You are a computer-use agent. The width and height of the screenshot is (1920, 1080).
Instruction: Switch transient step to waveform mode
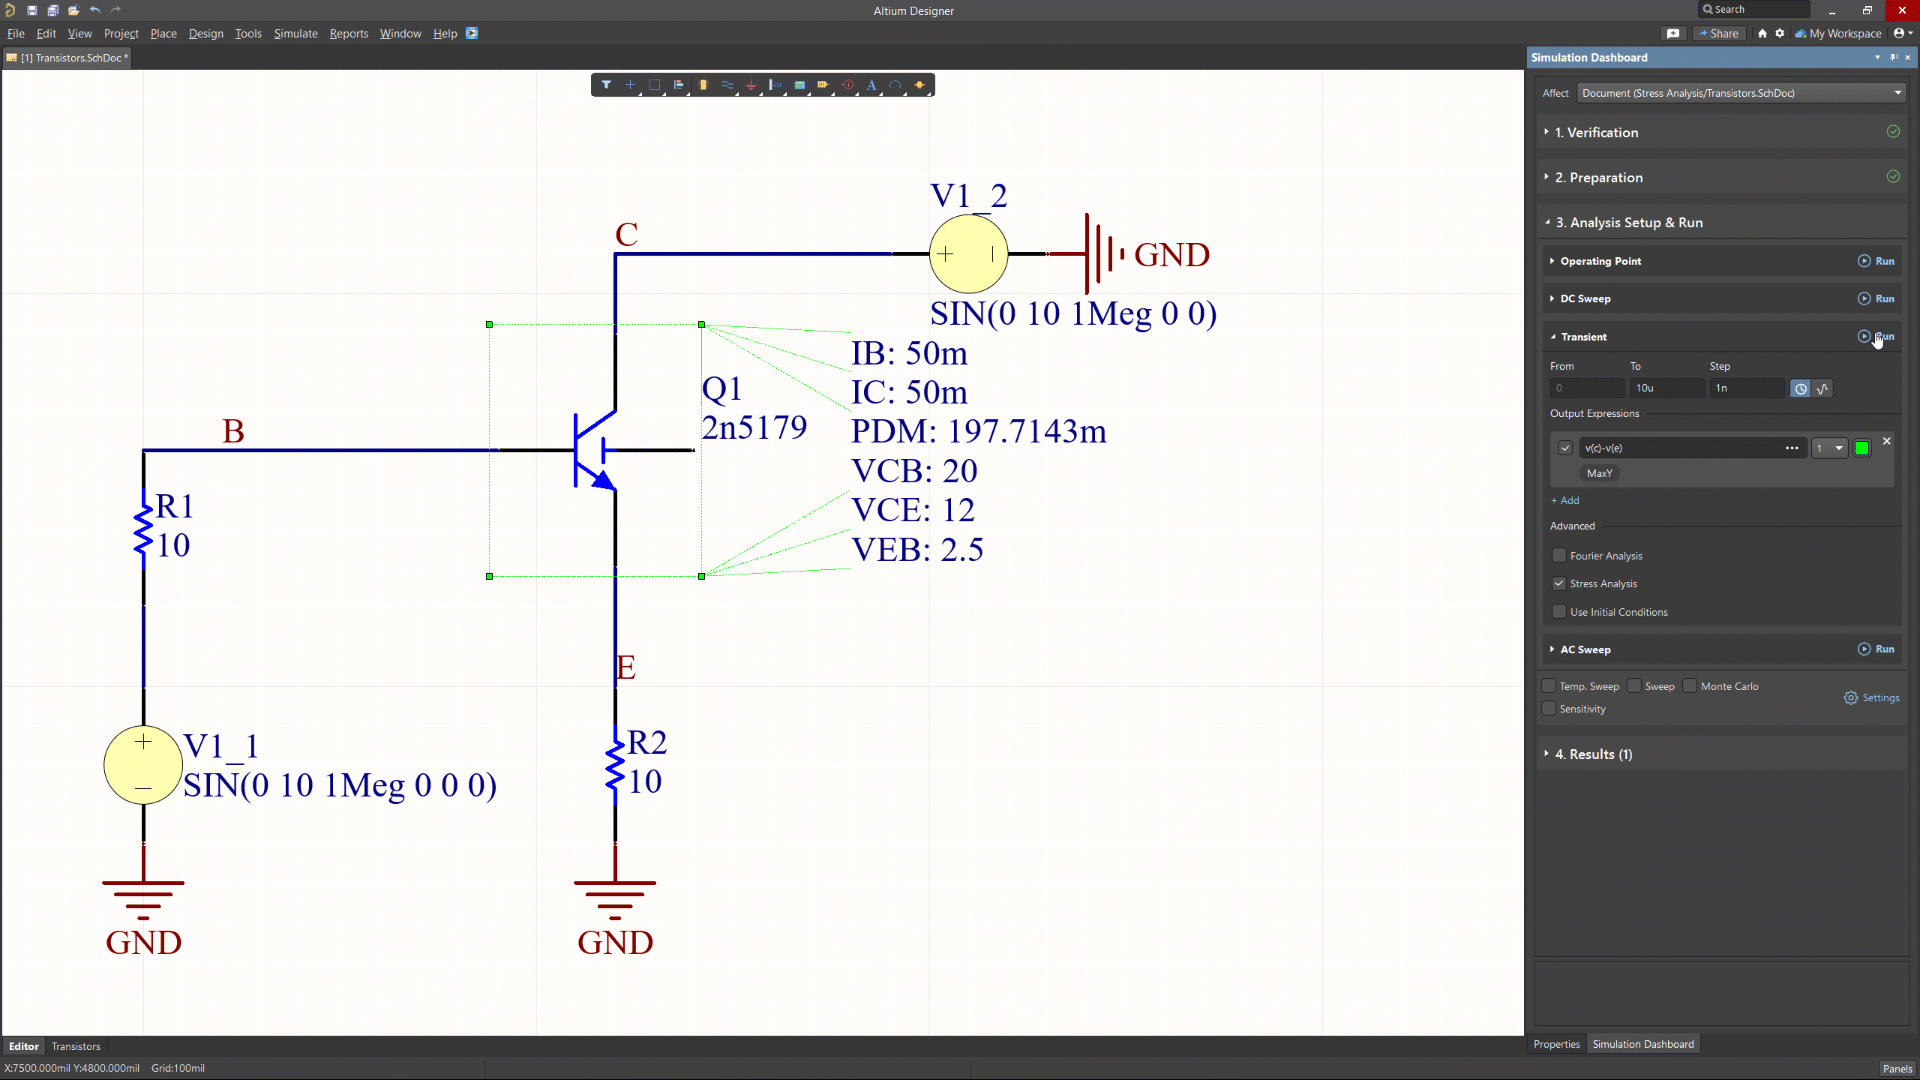(1823, 389)
